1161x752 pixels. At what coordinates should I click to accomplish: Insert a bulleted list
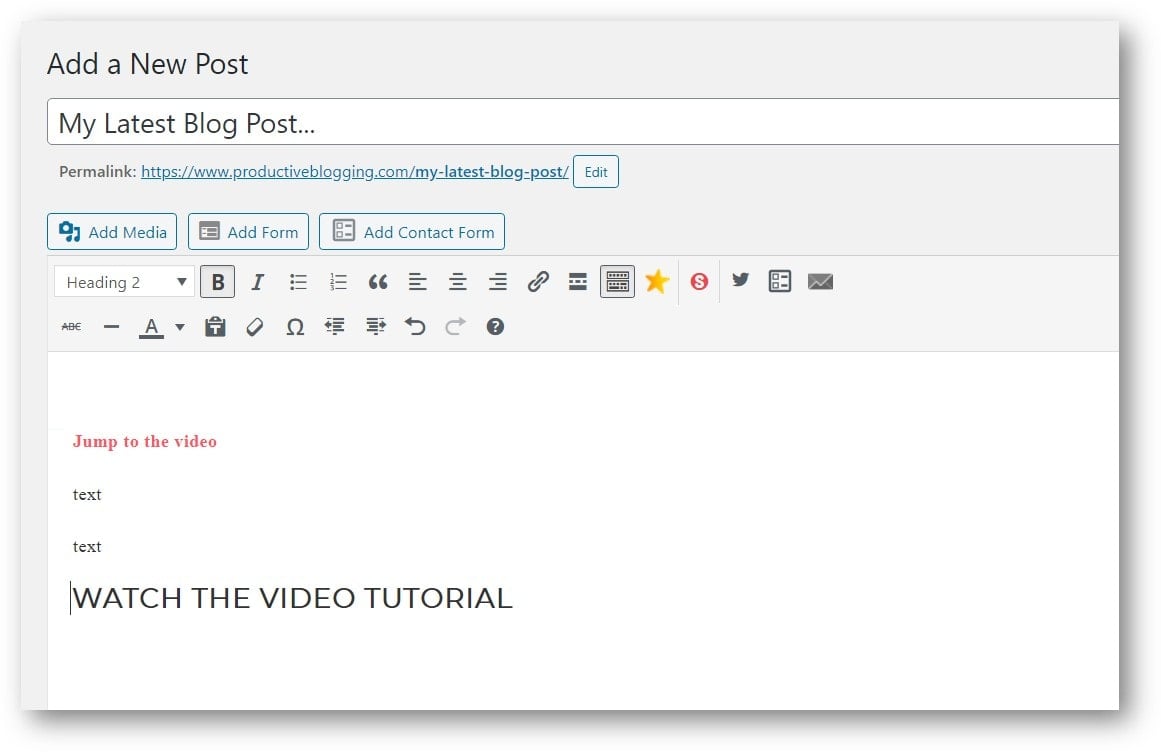pyautogui.click(x=298, y=282)
